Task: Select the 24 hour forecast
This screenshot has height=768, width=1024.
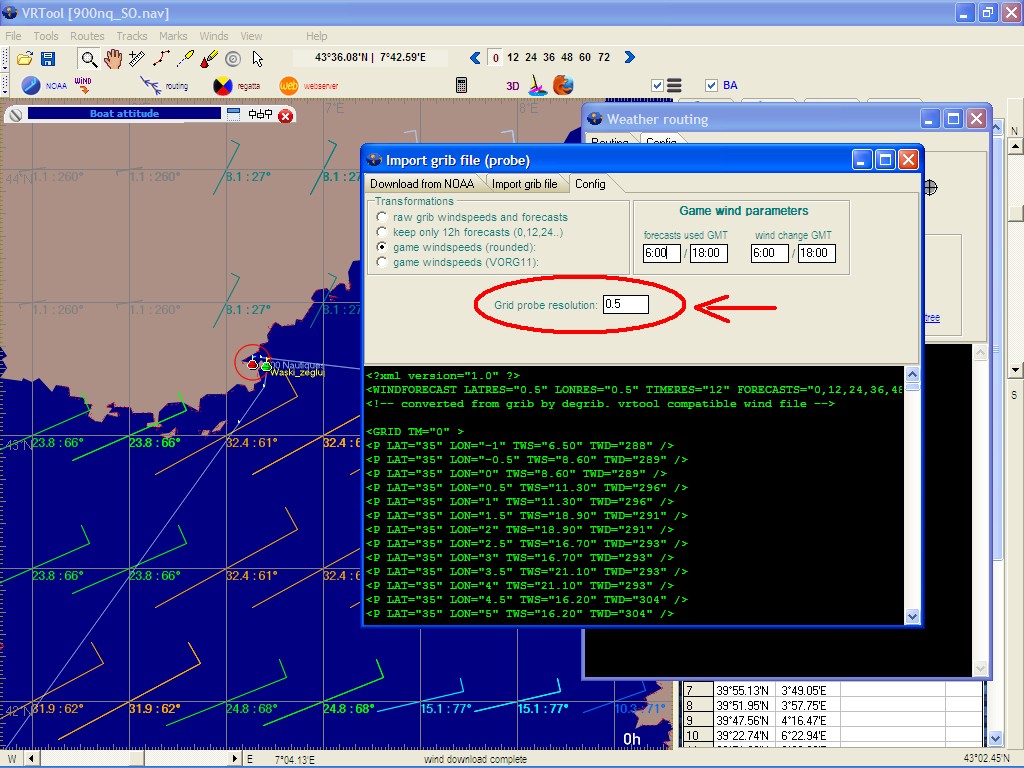Action: (x=531, y=58)
